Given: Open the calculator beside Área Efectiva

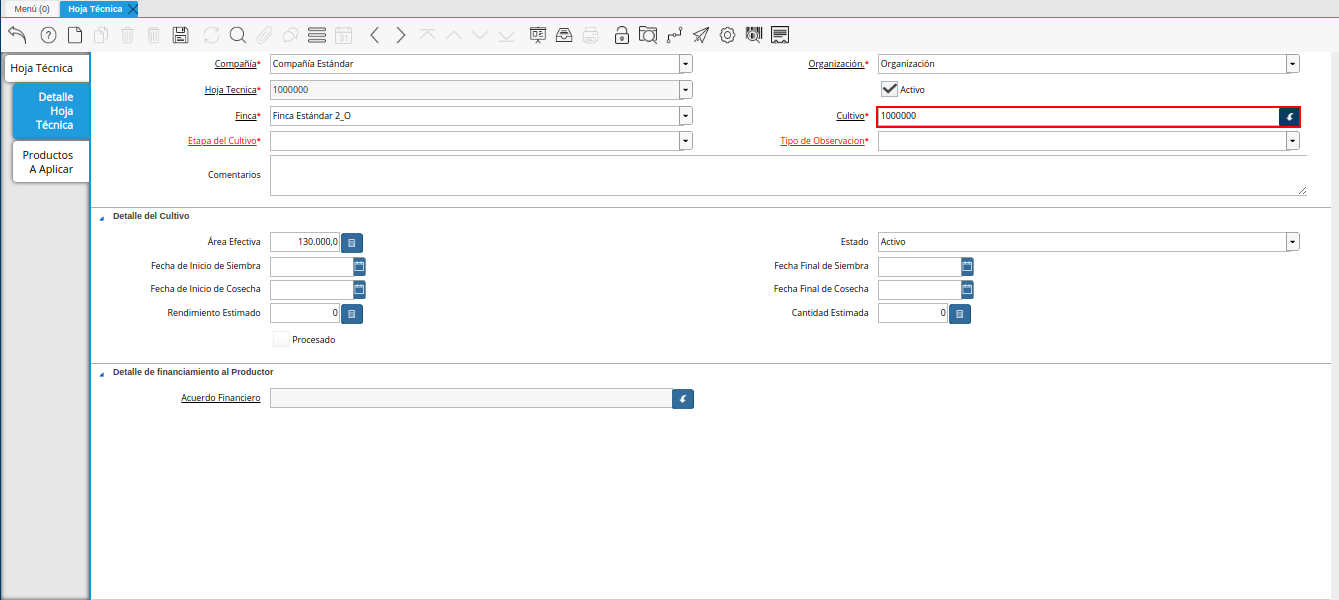Looking at the screenshot, I should coord(352,242).
